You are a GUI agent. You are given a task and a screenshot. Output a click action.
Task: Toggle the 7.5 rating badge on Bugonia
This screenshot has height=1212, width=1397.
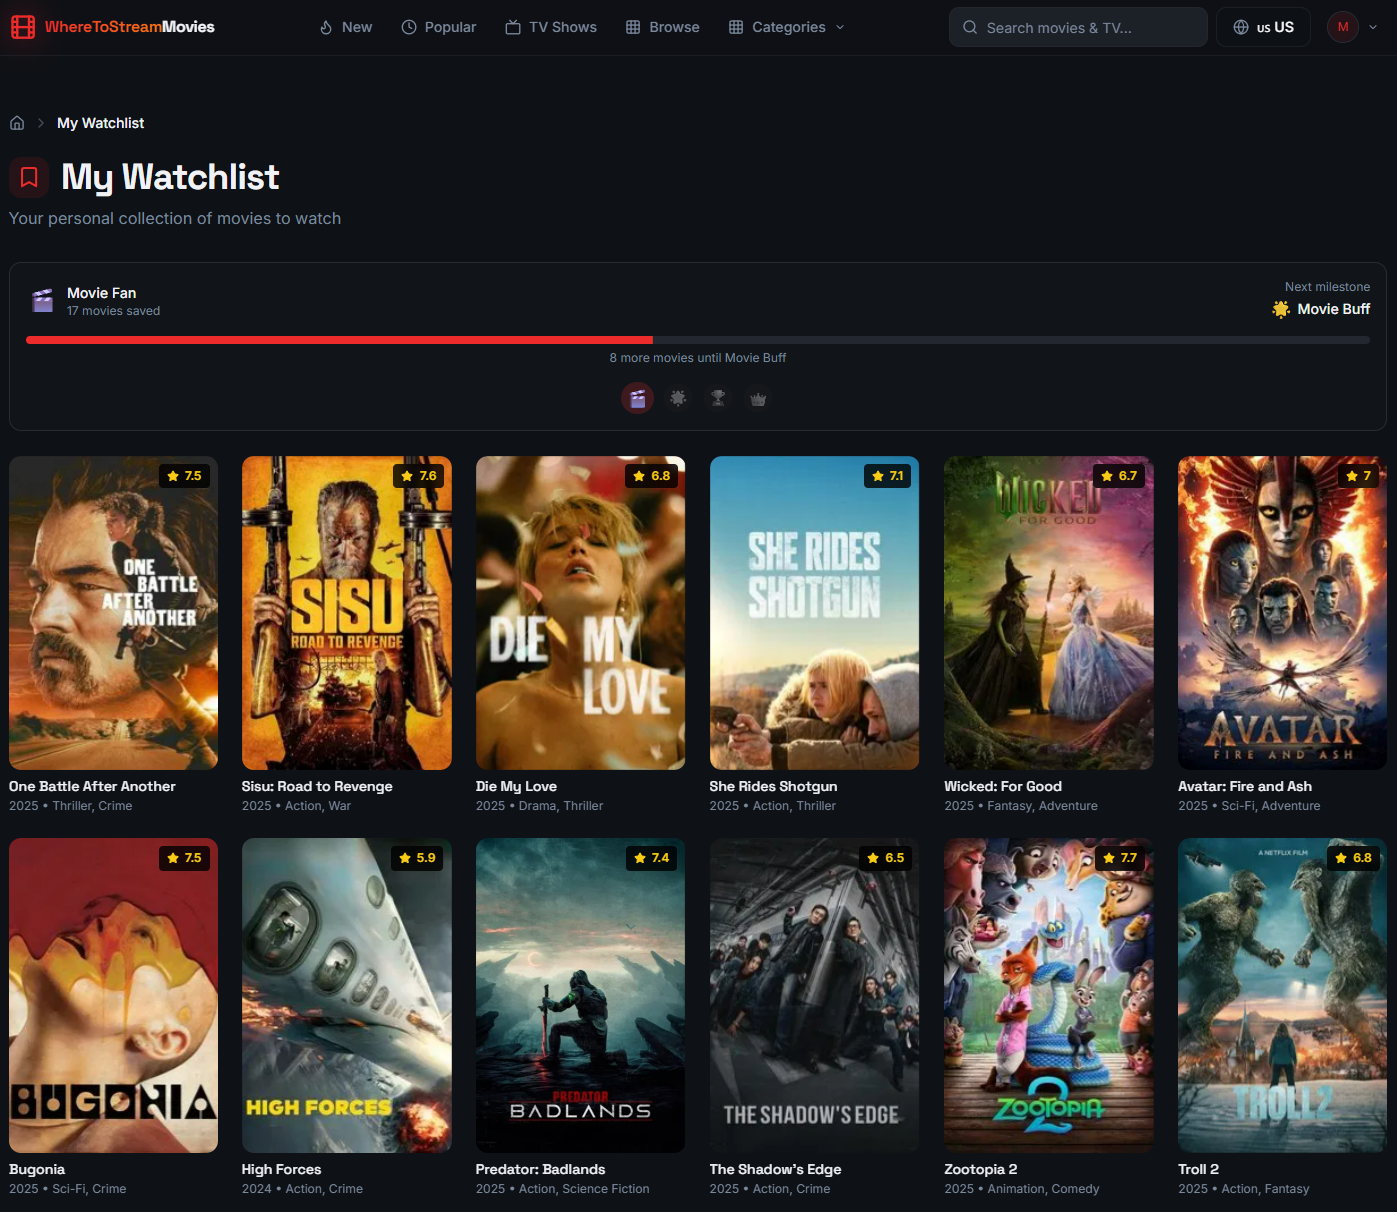(x=184, y=858)
